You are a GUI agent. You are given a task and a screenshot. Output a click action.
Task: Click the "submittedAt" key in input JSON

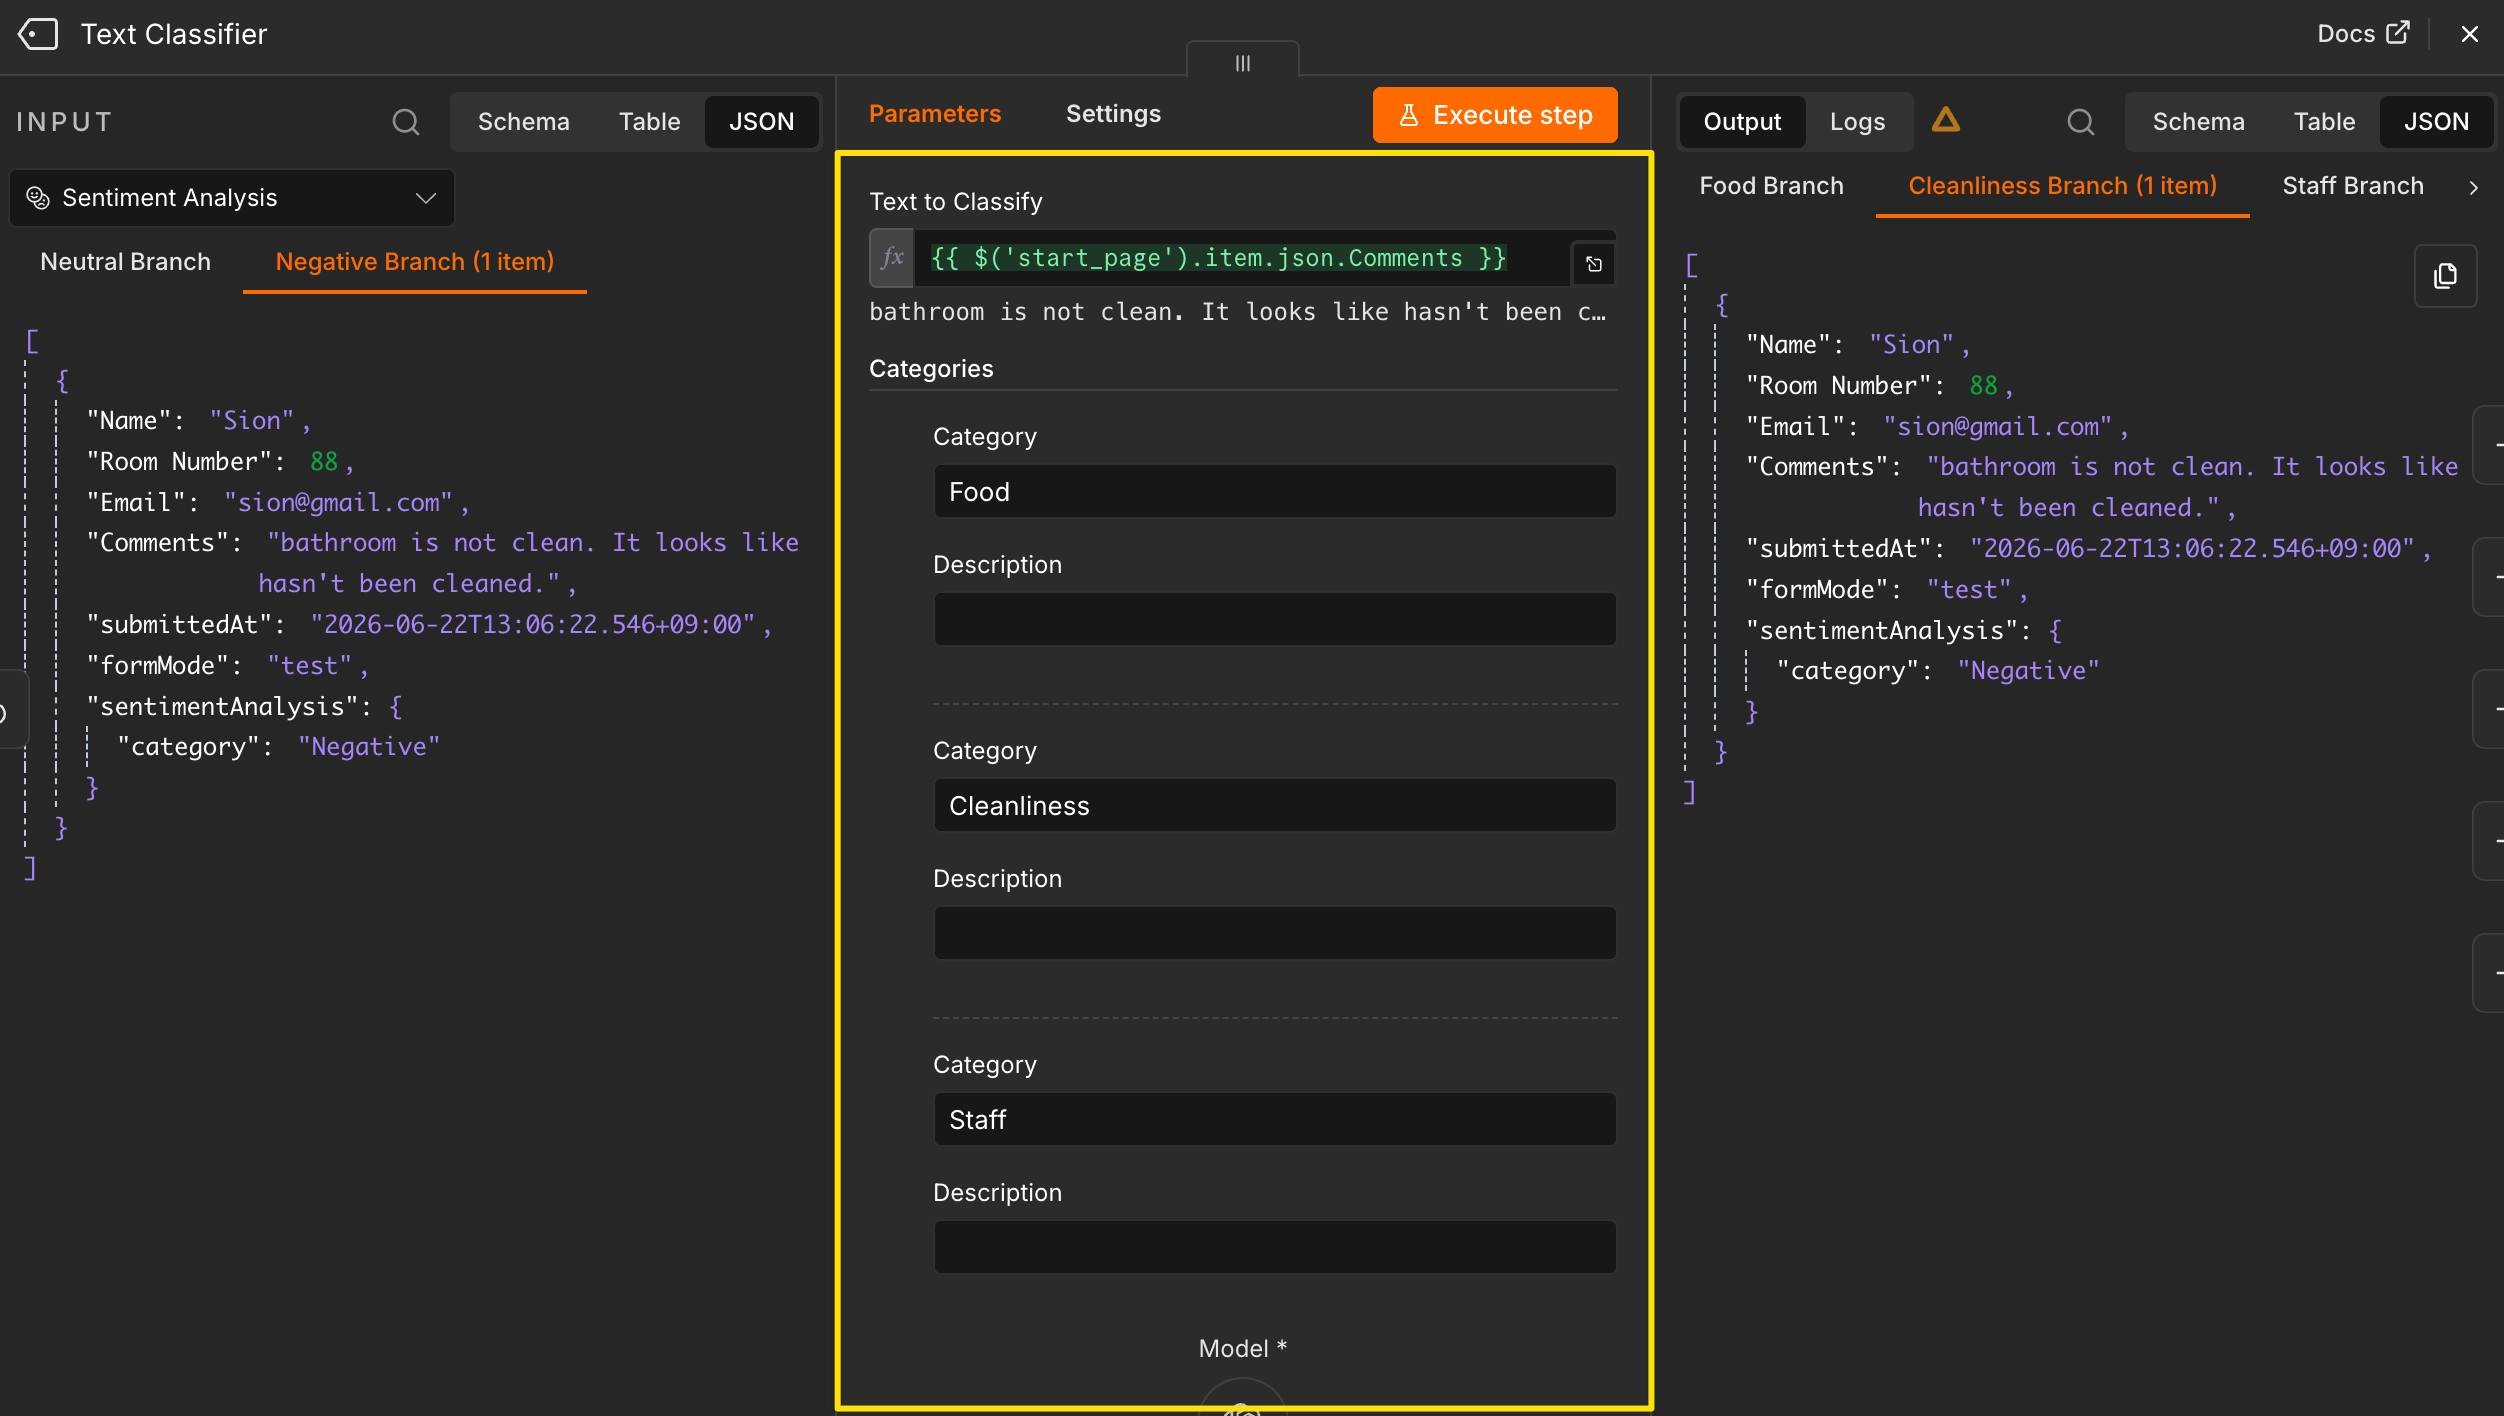(178, 625)
